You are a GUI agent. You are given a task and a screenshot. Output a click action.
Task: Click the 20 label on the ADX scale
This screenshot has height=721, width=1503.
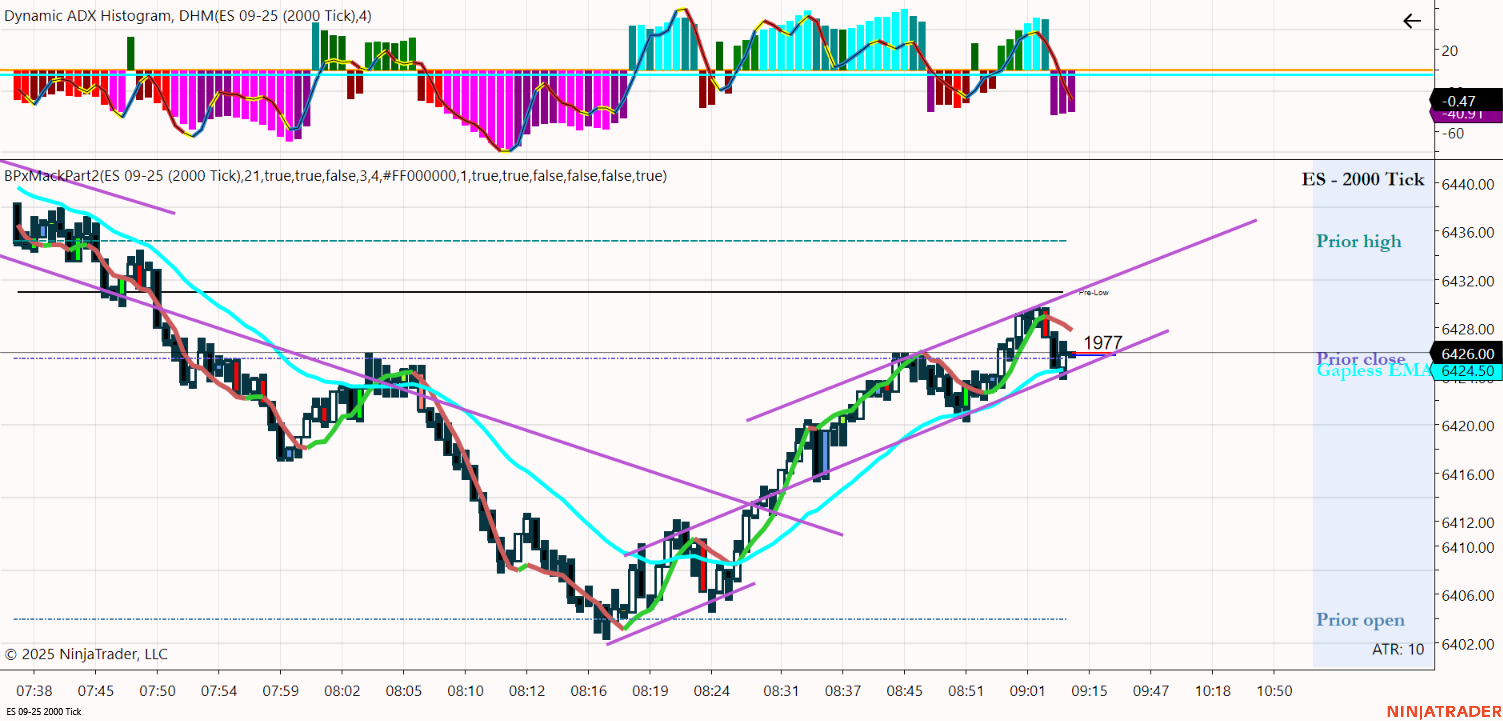pos(1450,50)
